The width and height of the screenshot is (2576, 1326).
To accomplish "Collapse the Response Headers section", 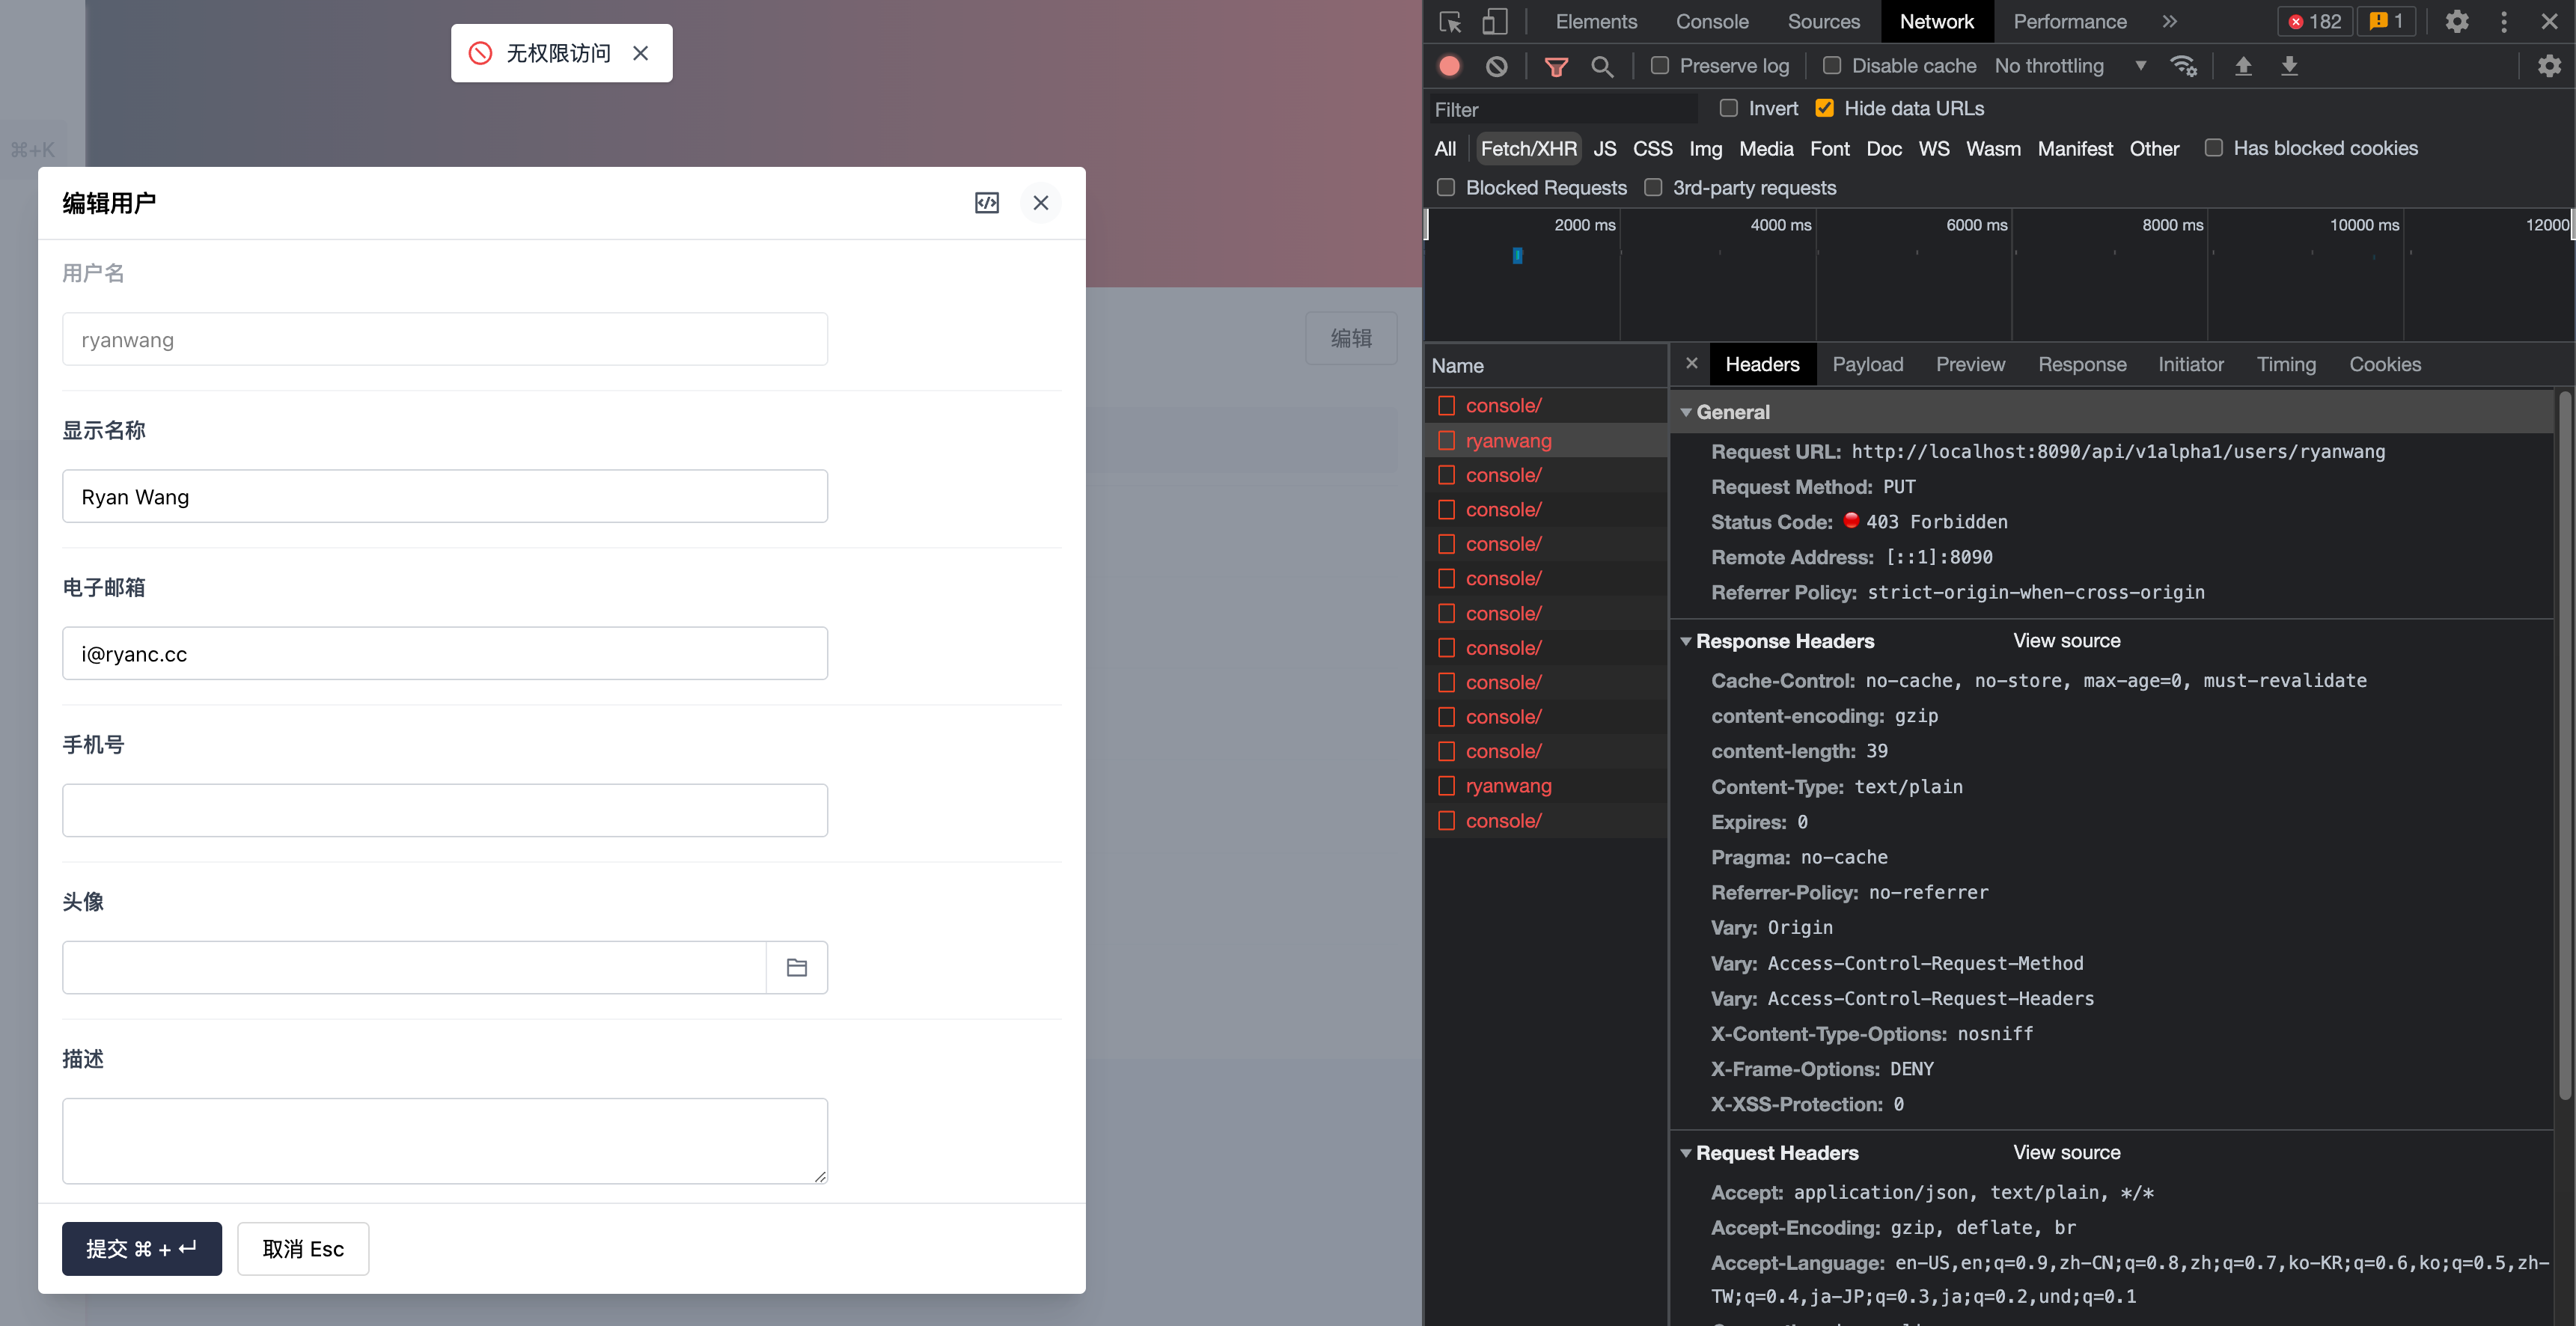I will coord(1686,641).
